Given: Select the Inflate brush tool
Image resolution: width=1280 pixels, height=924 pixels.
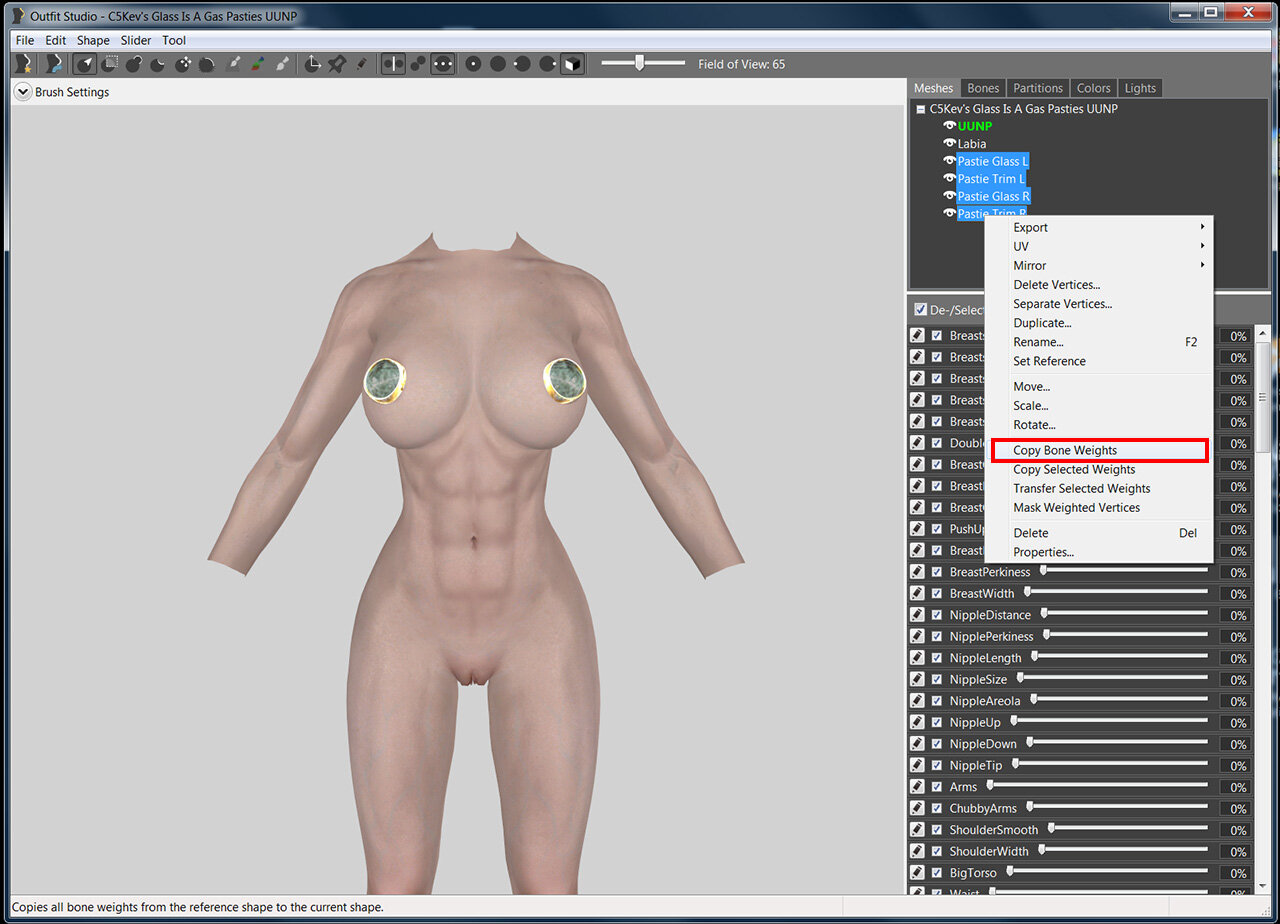Looking at the screenshot, I should tap(134, 64).
